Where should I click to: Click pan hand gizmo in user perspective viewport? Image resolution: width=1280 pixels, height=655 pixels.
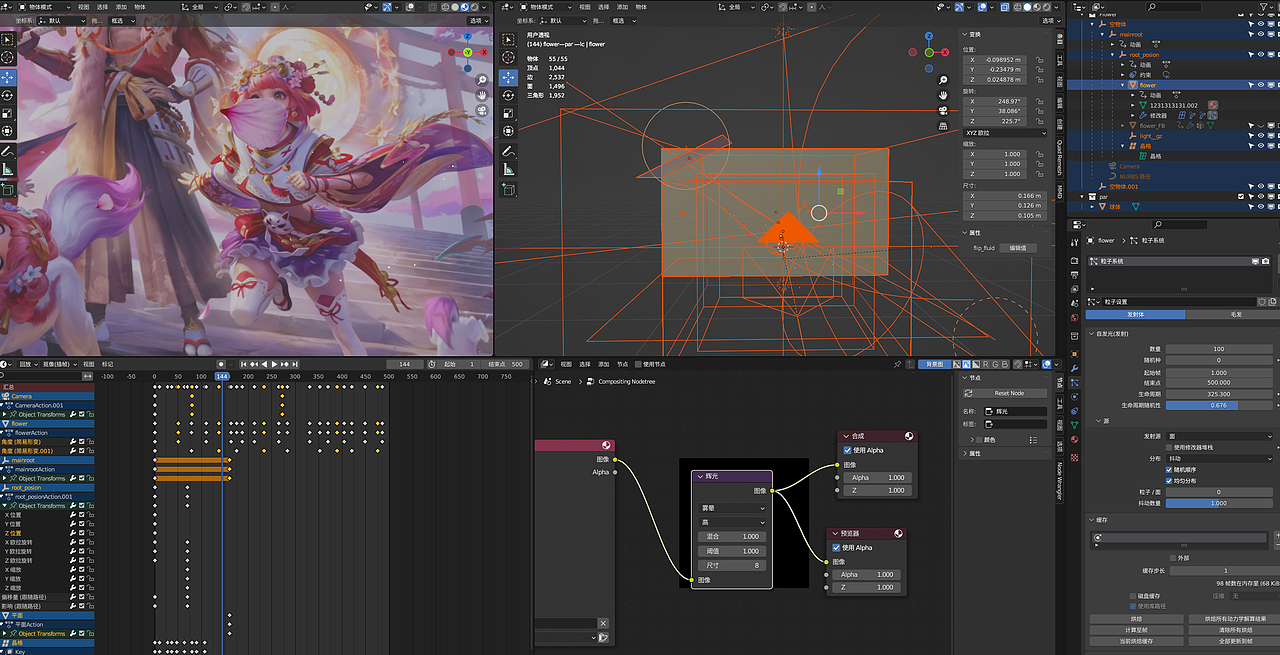click(x=943, y=94)
